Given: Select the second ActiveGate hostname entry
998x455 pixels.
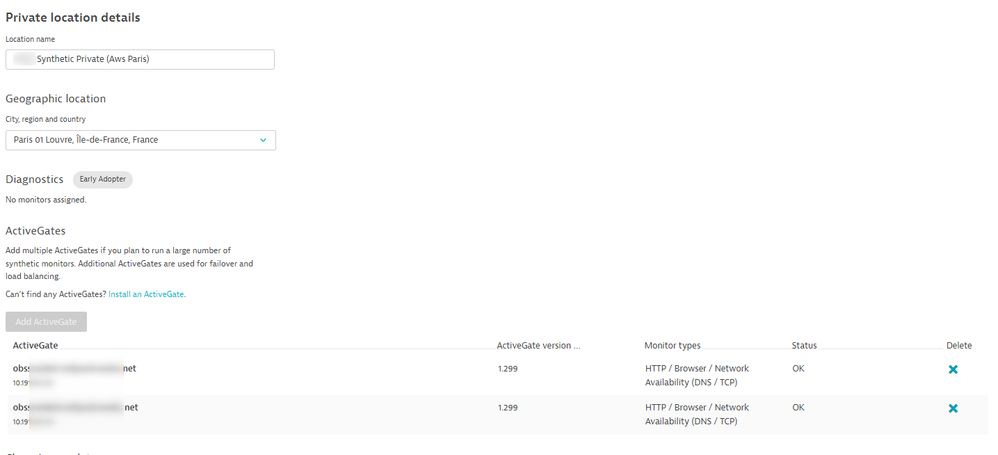Looking at the screenshot, I should (x=75, y=407).
